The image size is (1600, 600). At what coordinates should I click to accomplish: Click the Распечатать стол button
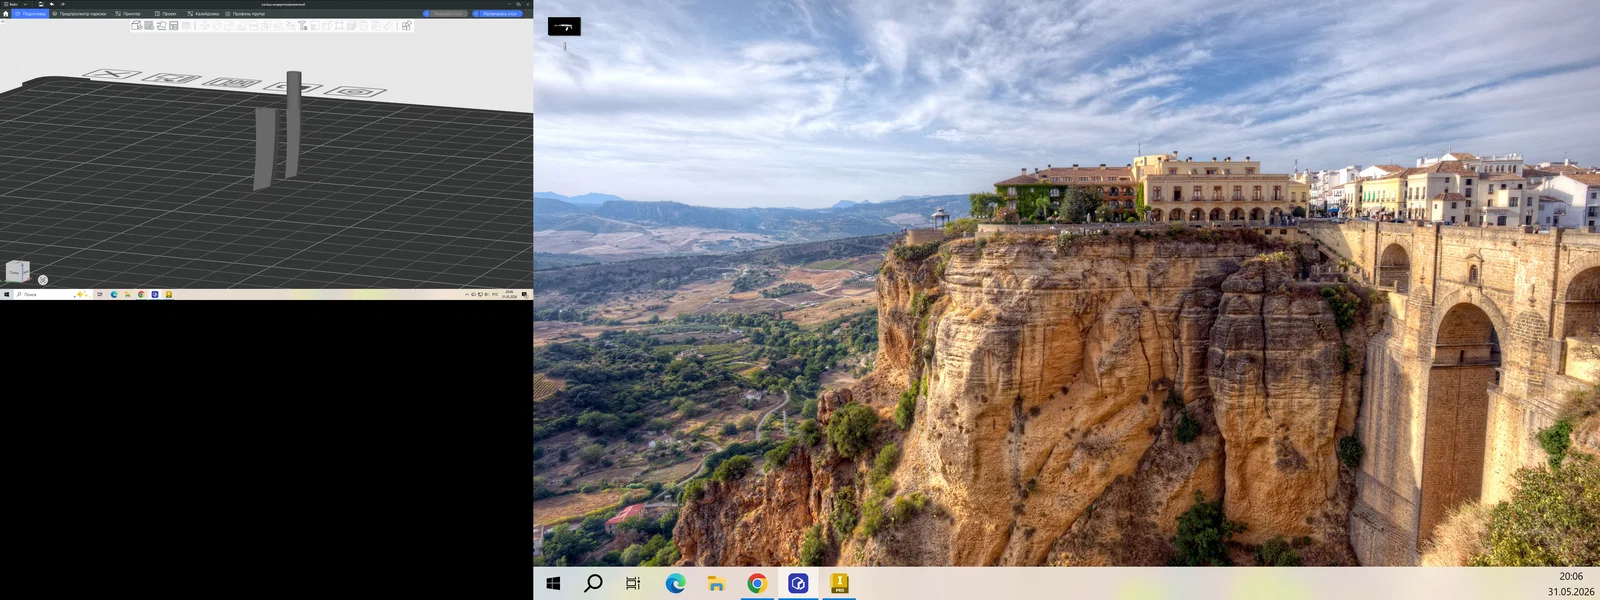499,13
